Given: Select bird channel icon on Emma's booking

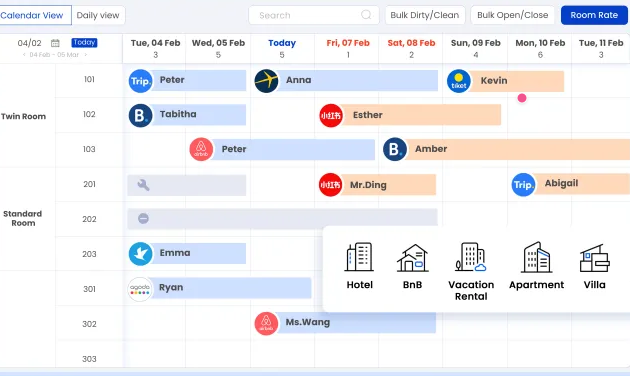Looking at the screenshot, I should pos(140,254).
